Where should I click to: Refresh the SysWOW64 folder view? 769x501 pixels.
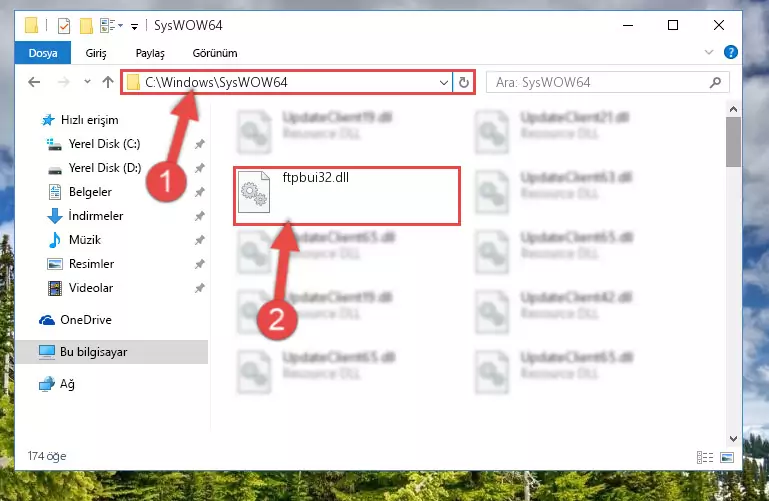[x=463, y=82]
